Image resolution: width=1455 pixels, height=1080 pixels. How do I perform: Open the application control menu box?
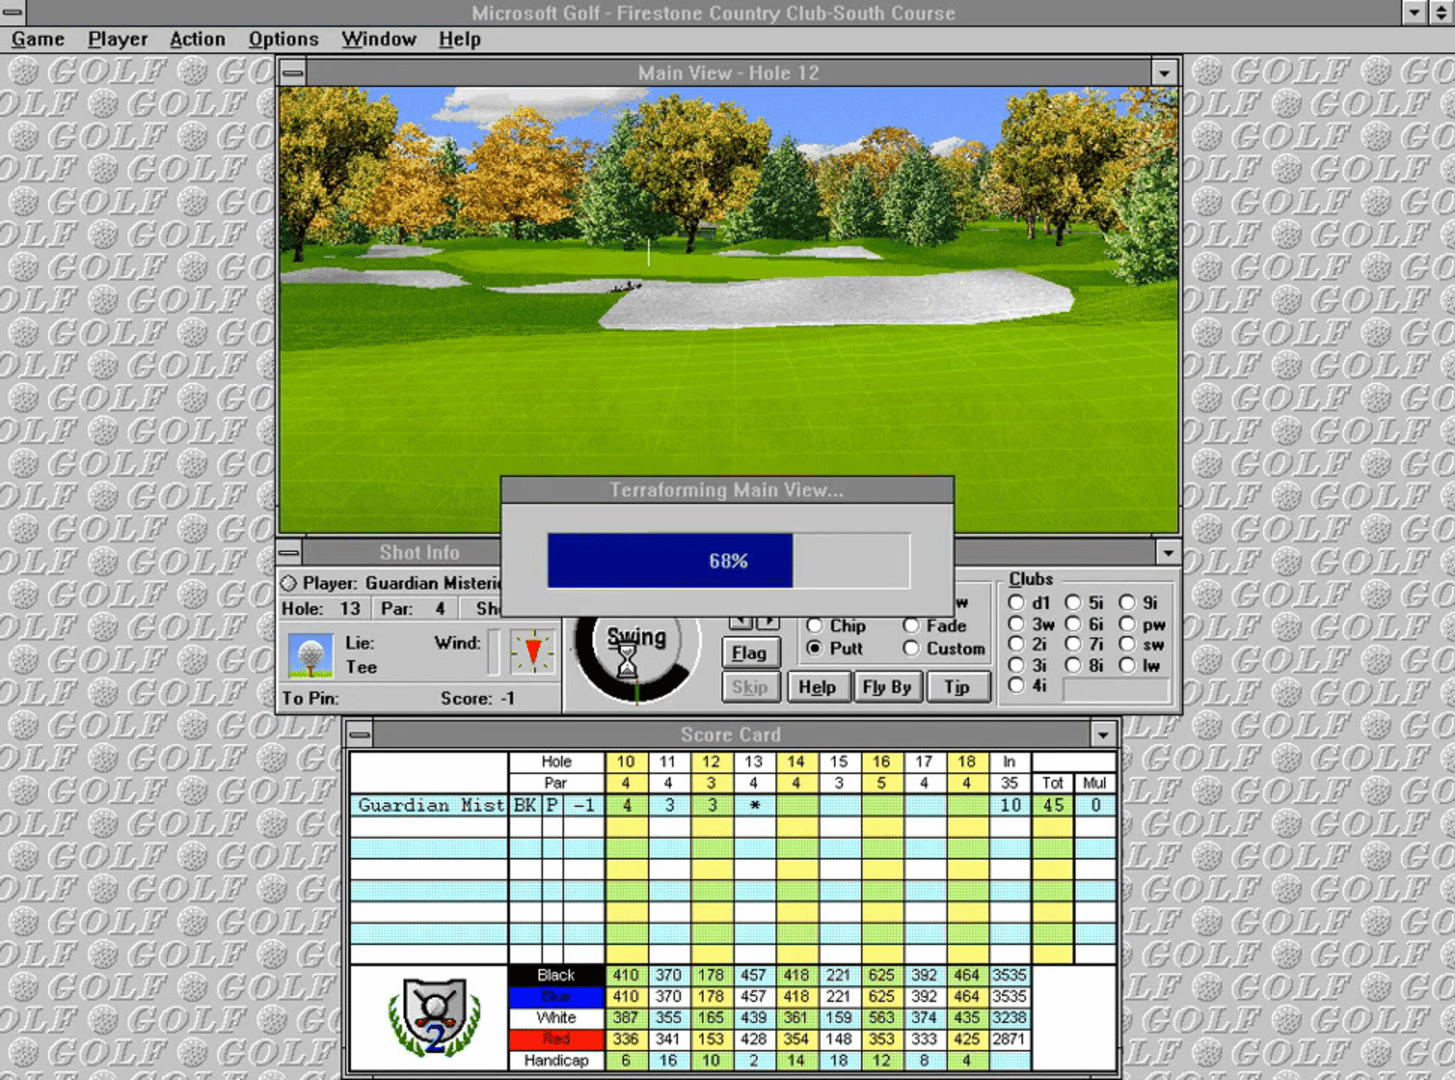(13, 12)
